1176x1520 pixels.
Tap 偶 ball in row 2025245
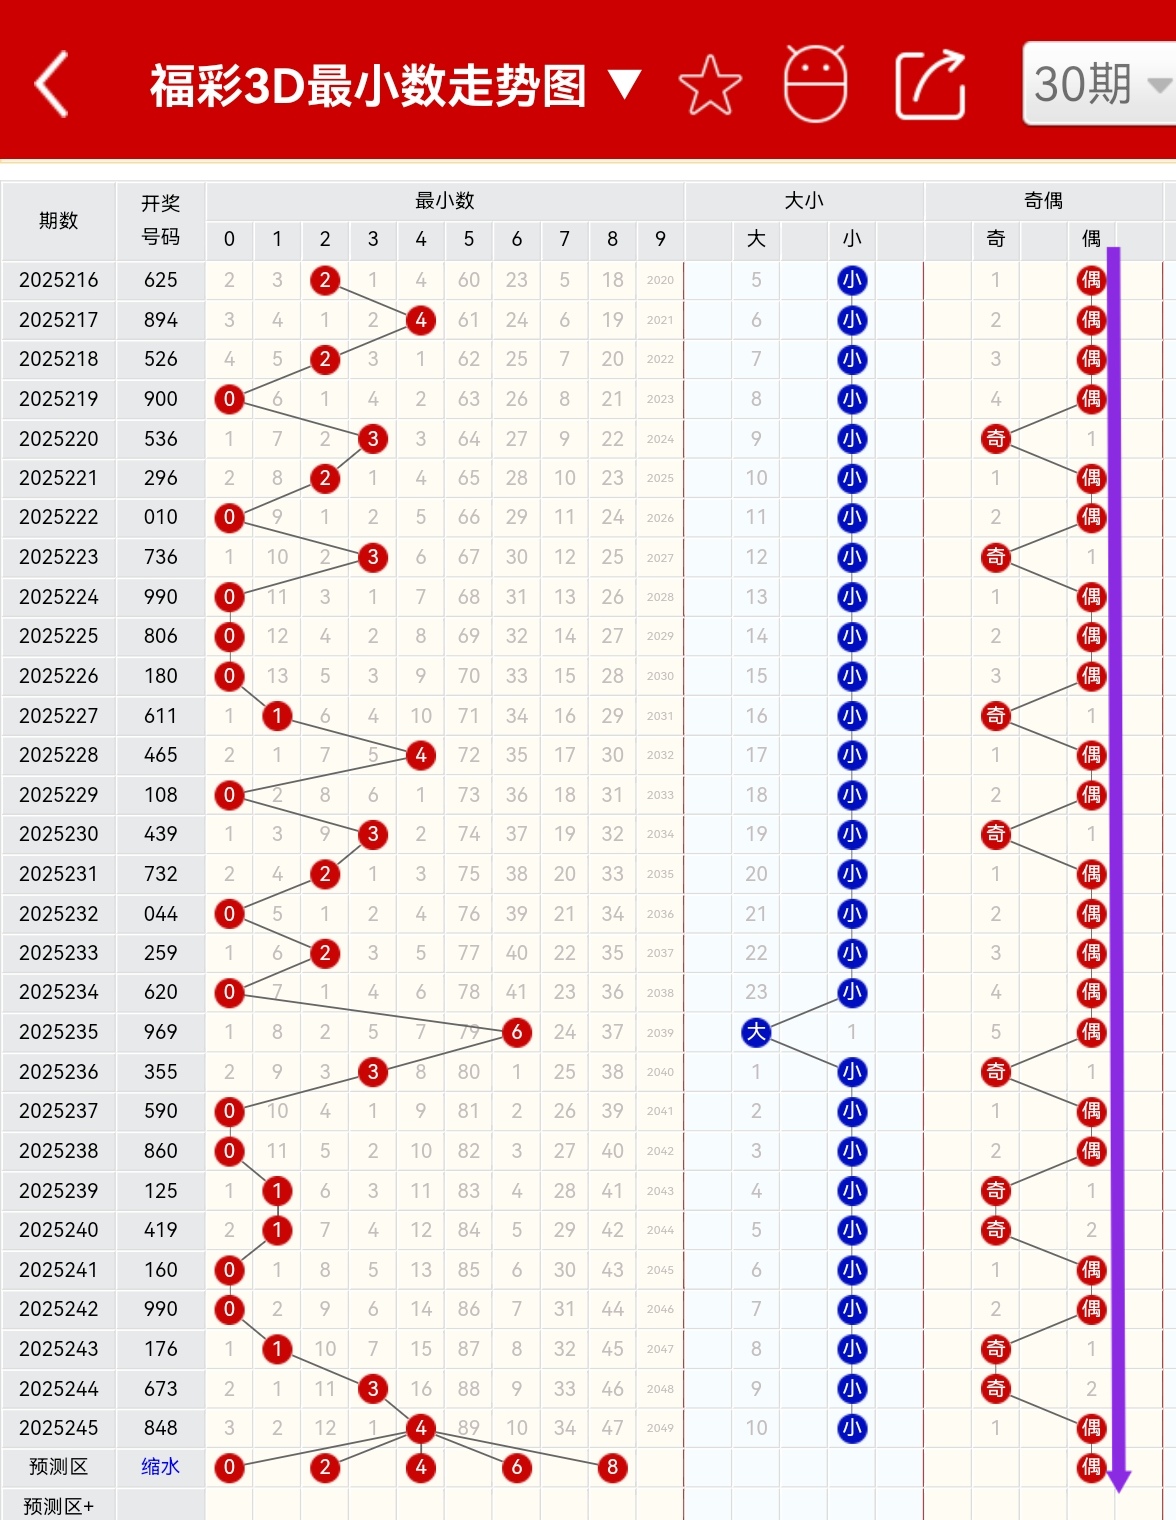1091,1428
